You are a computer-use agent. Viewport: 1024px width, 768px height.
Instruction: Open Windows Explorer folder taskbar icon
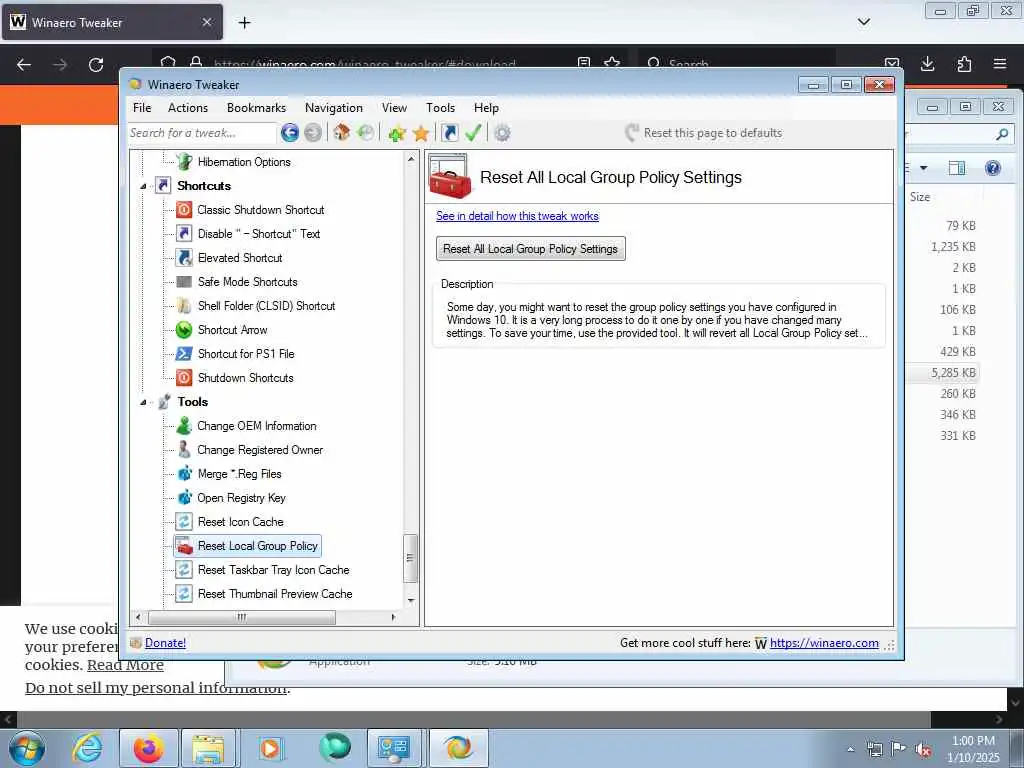pyautogui.click(x=208, y=748)
